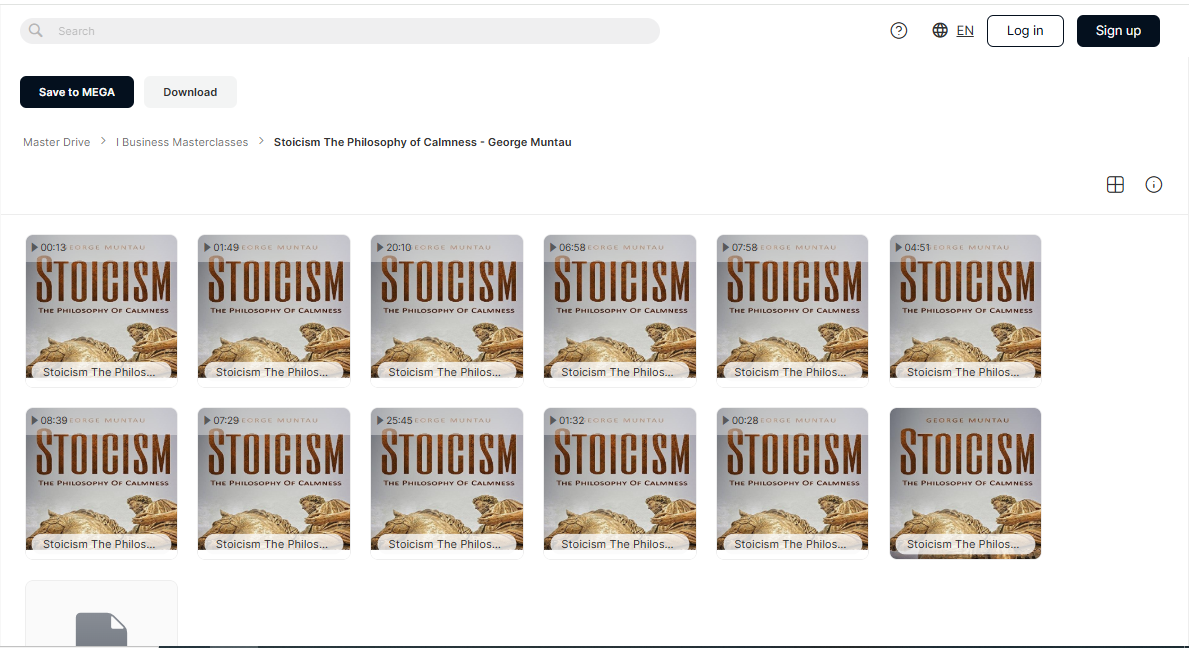Viewport: 1189px width, 648px height.
Task: Click the search magnifier icon
Action: click(x=35, y=30)
